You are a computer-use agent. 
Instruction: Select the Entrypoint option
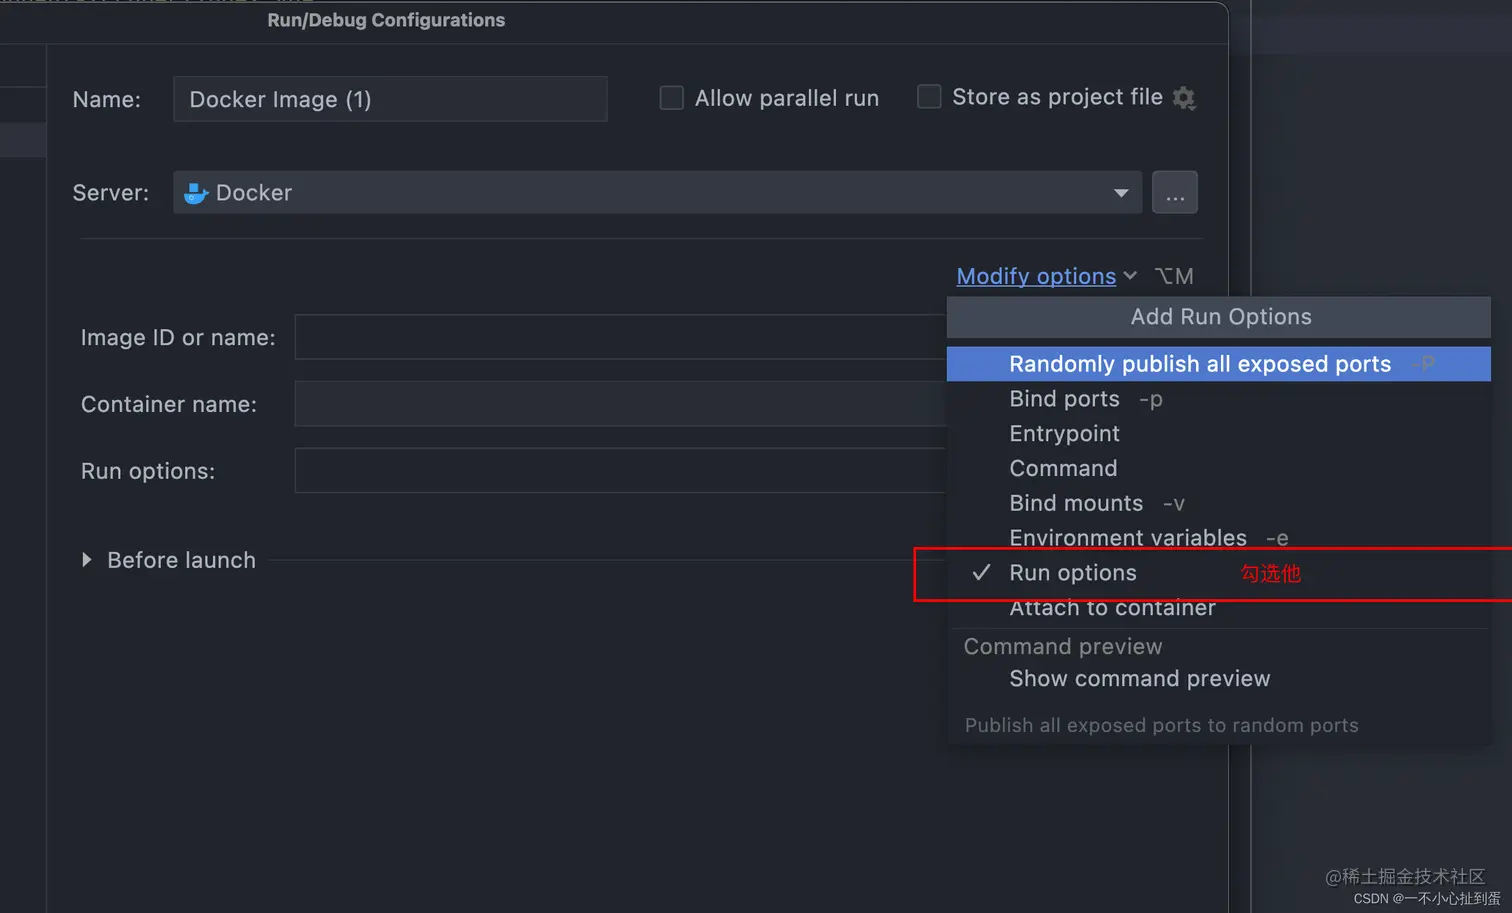1218,434
